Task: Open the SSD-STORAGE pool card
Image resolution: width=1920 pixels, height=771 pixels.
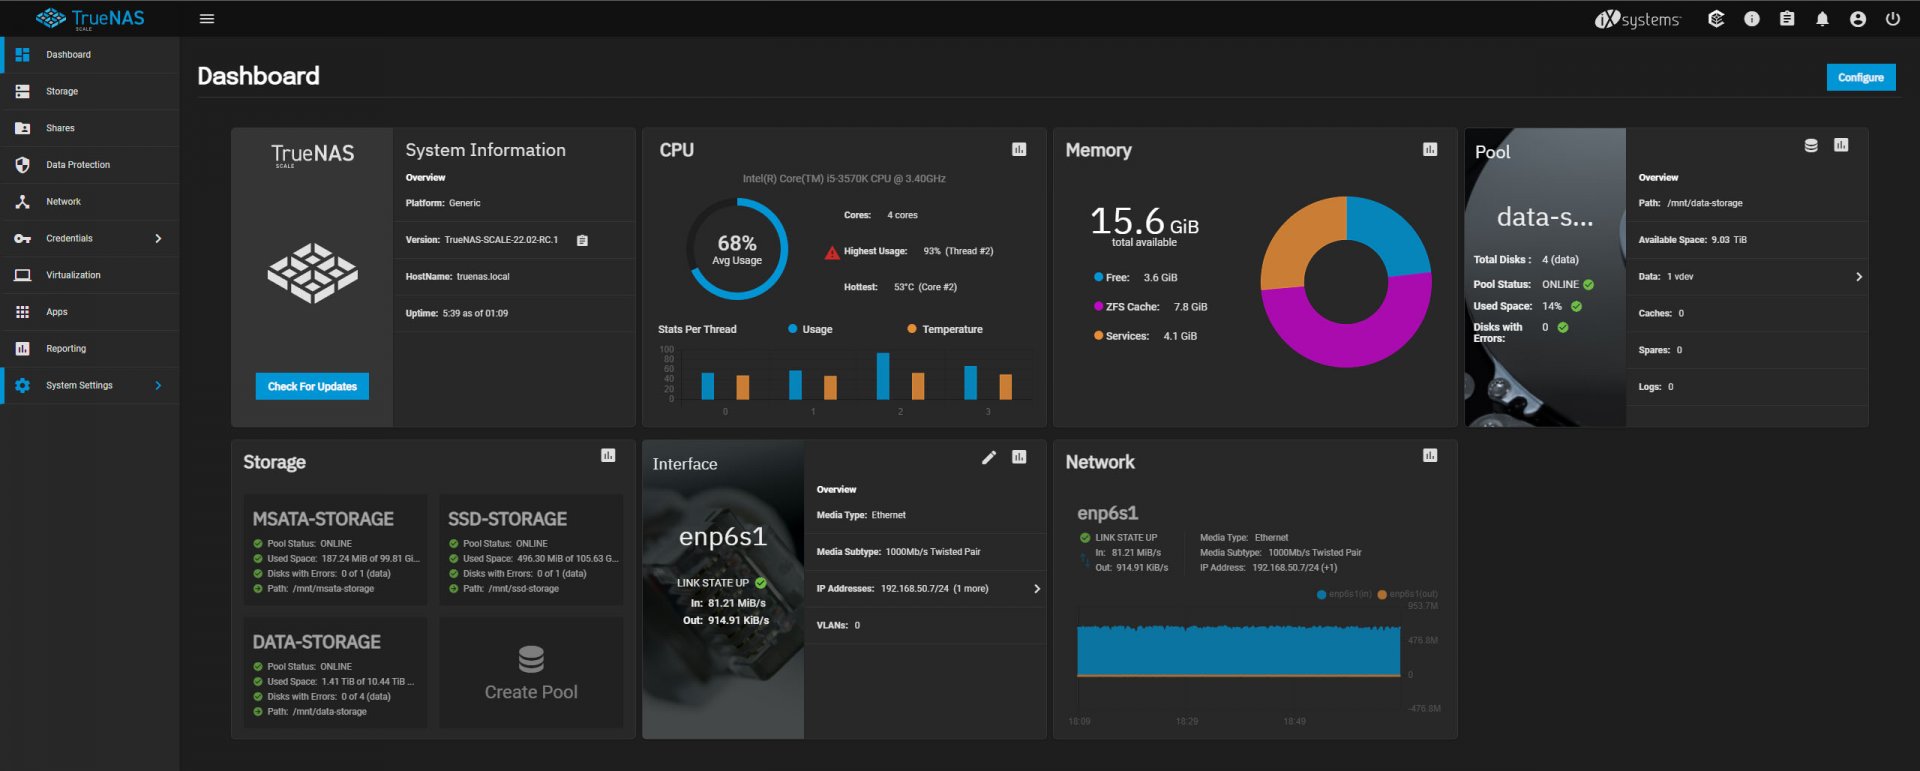Action: 531,549
